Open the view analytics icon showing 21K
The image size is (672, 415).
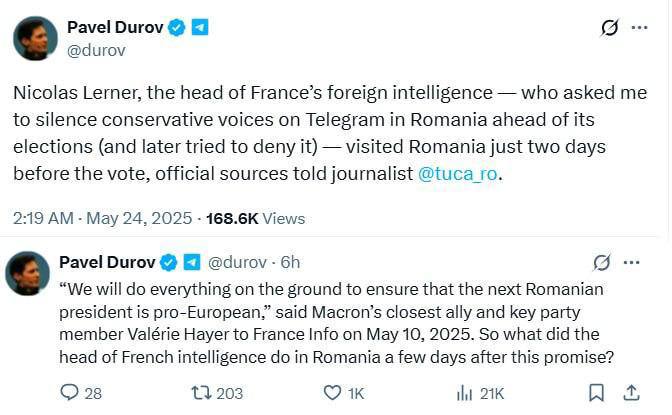tap(462, 393)
